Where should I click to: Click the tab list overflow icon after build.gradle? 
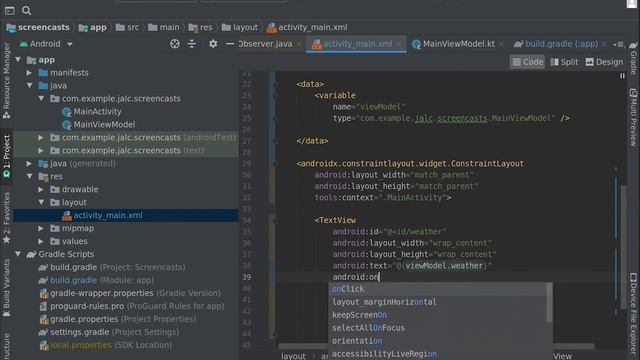point(618,44)
